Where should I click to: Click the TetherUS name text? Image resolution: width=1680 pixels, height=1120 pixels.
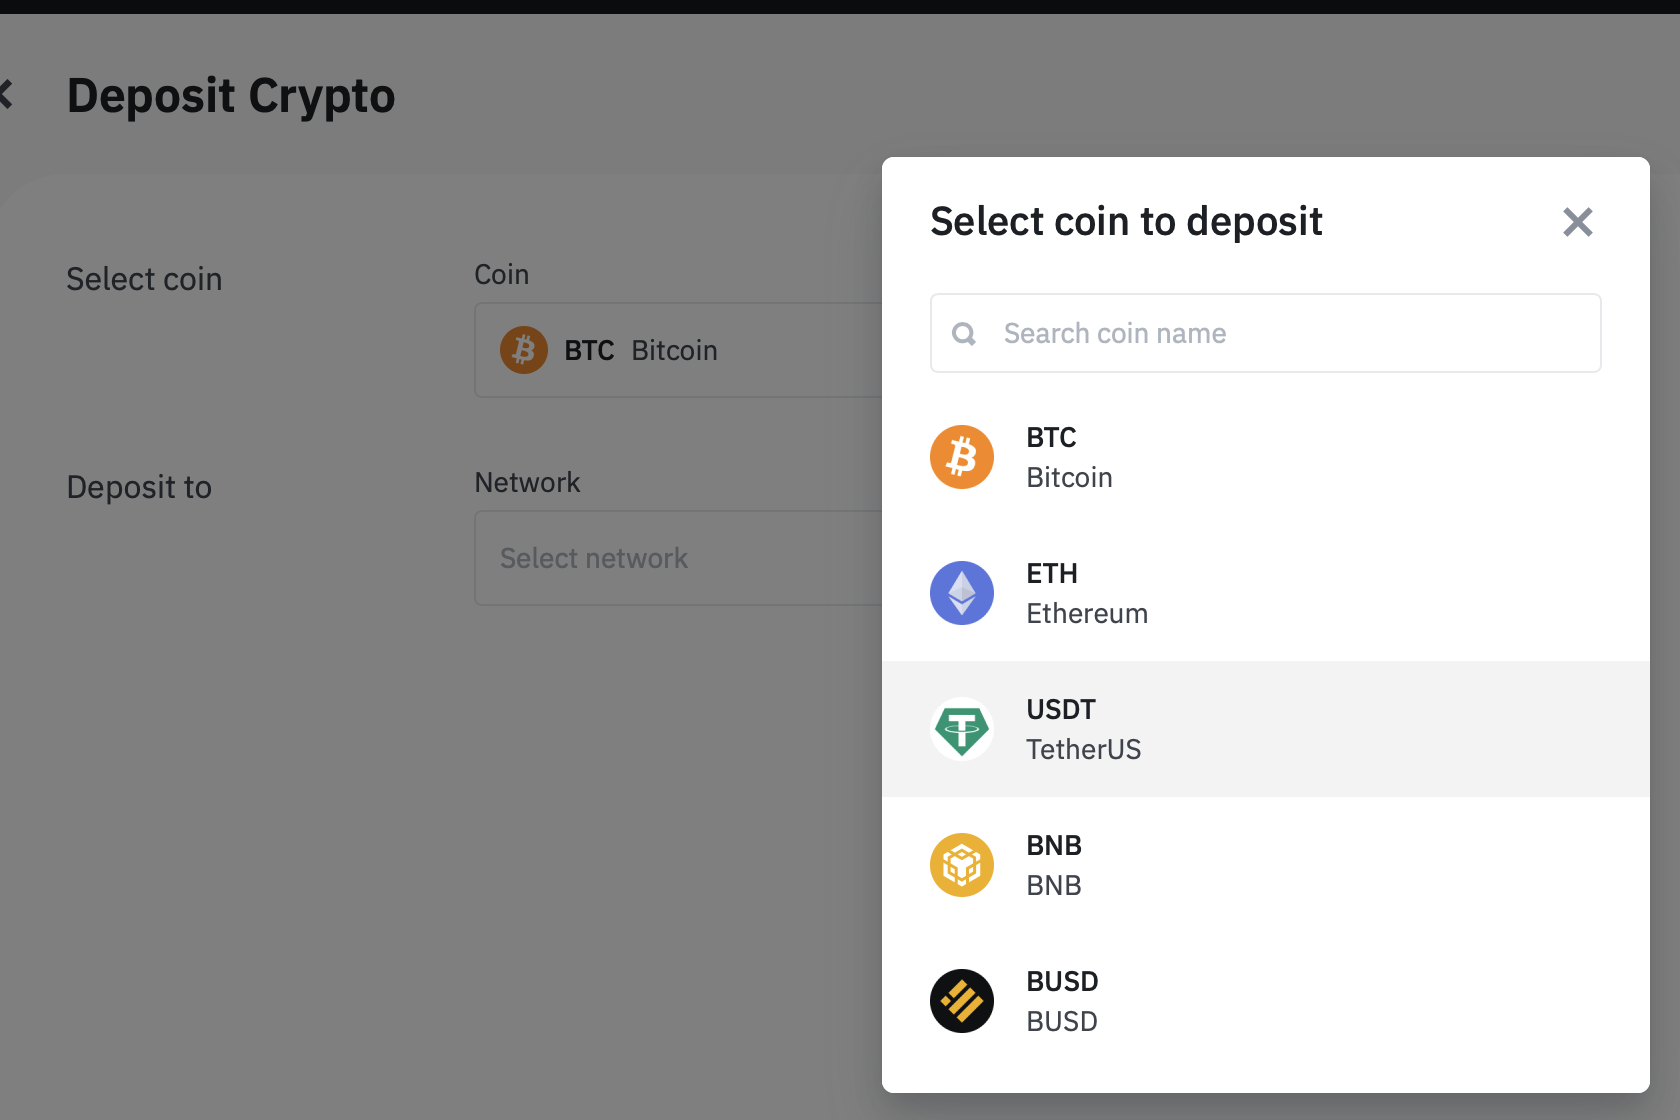(x=1084, y=749)
